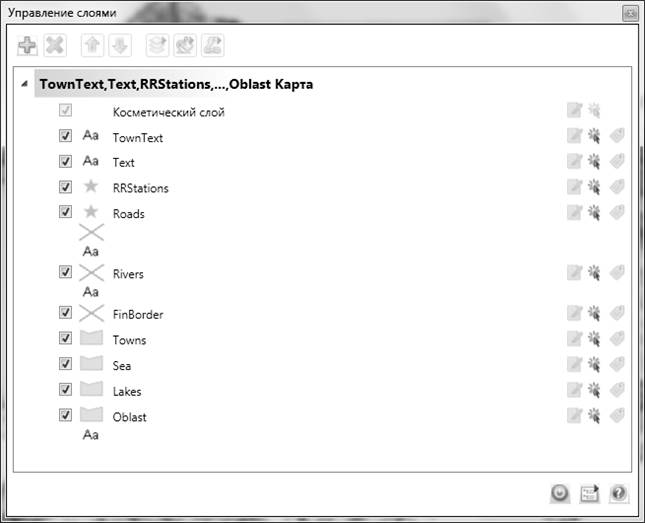This screenshot has height=523, width=645.
Task: Click the Add Layer plus icon
Action: [x=28, y=45]
